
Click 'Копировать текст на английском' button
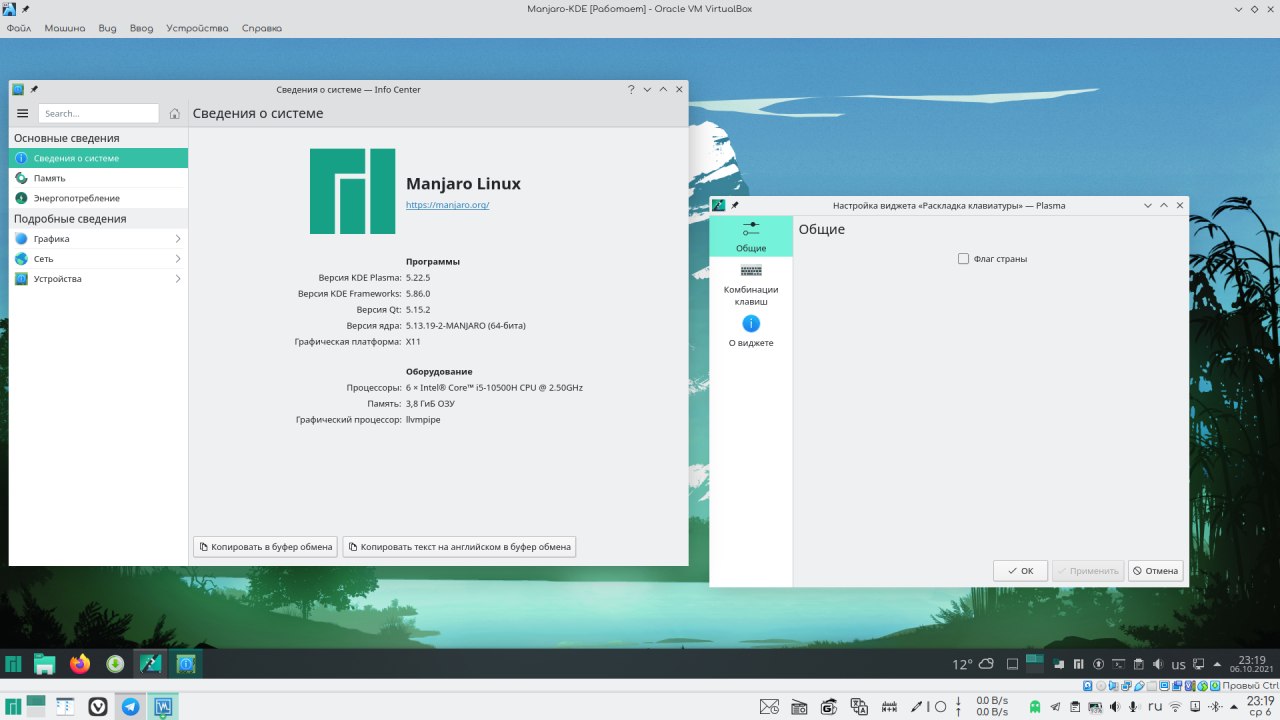pos(459,547)
